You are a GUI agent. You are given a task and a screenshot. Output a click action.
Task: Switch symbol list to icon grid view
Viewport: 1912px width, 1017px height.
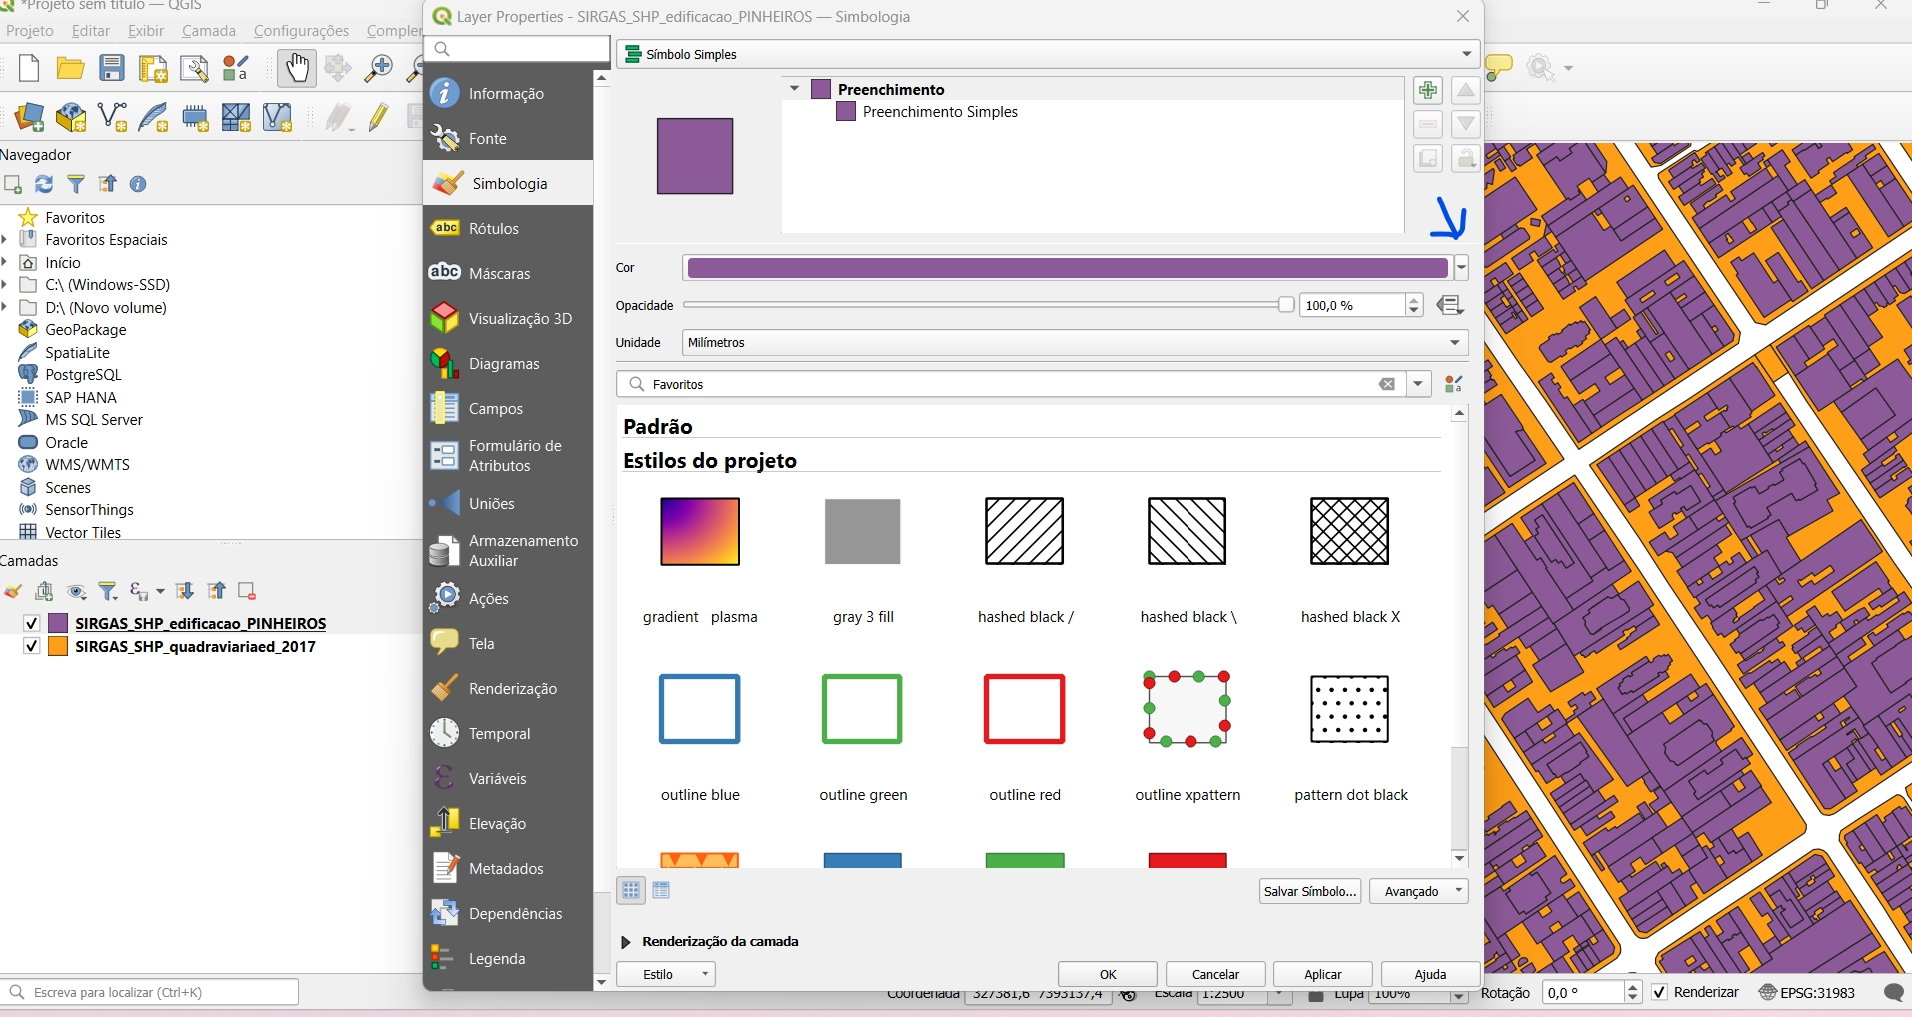click(x=631, y=890)
